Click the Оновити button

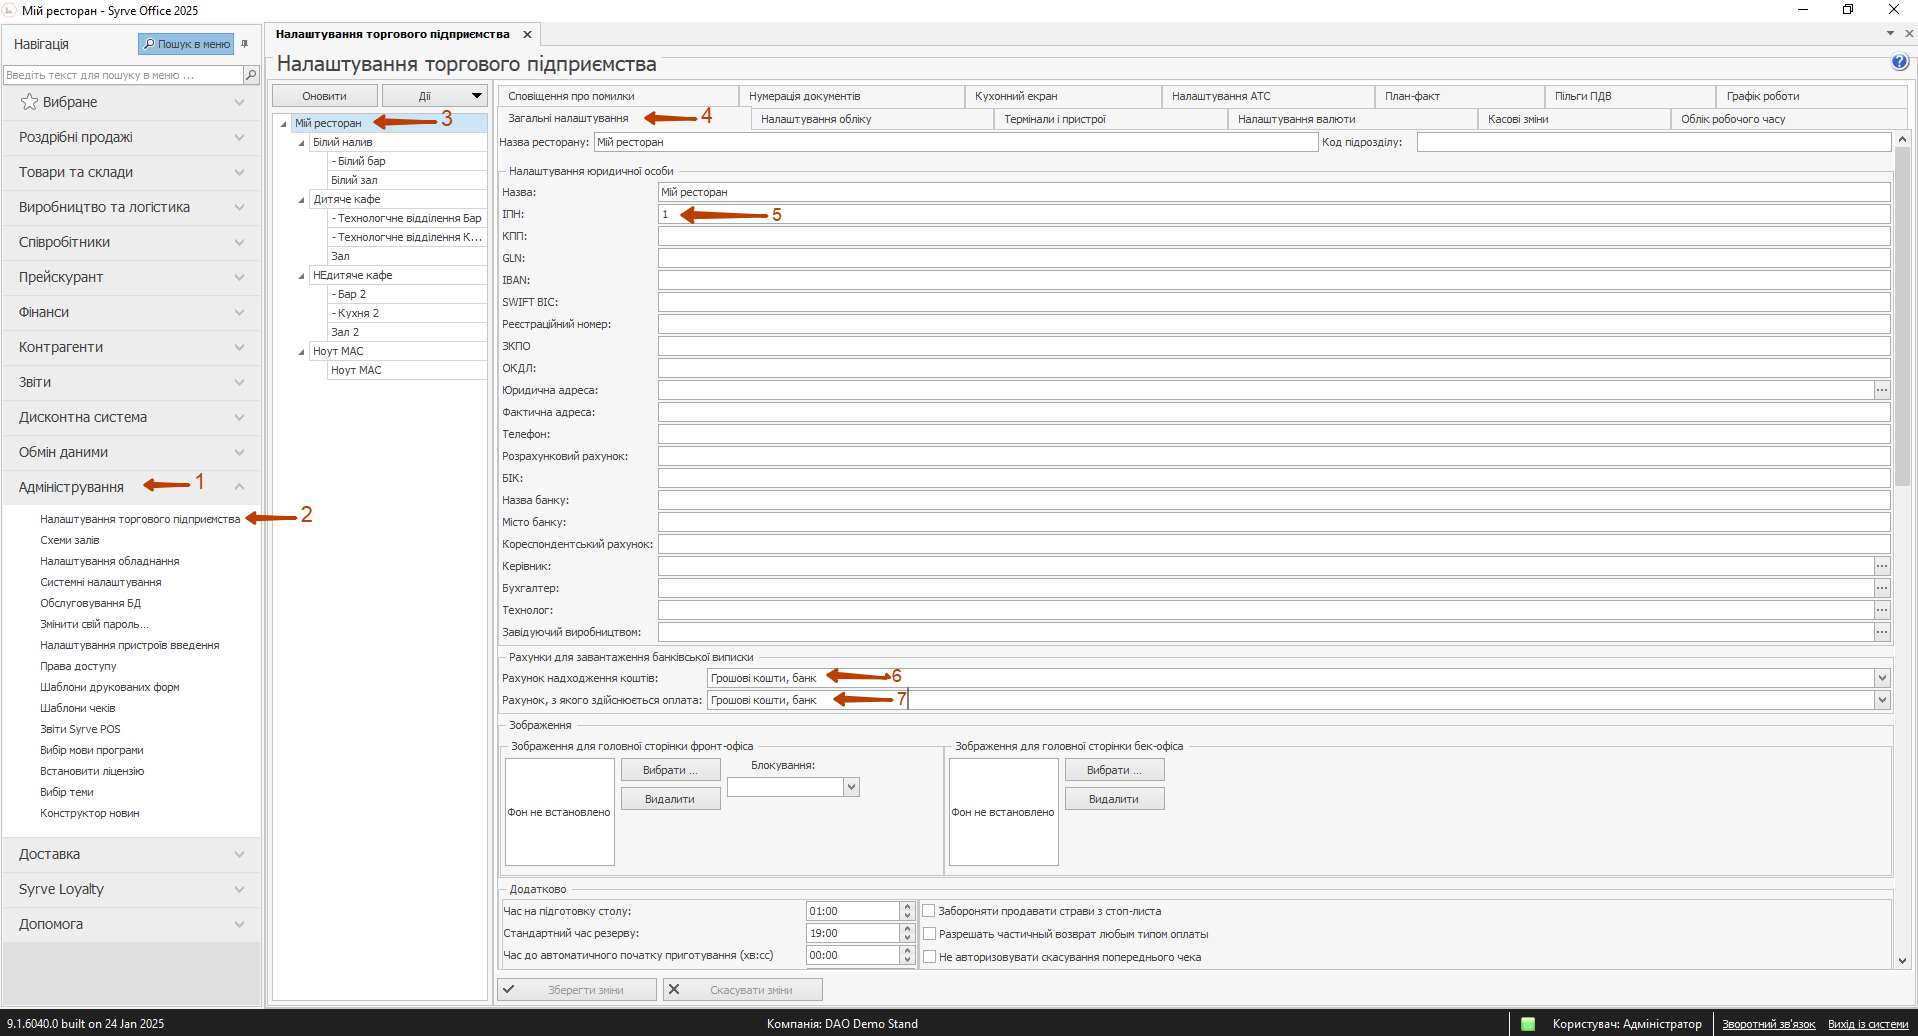[x=324, y=96]
